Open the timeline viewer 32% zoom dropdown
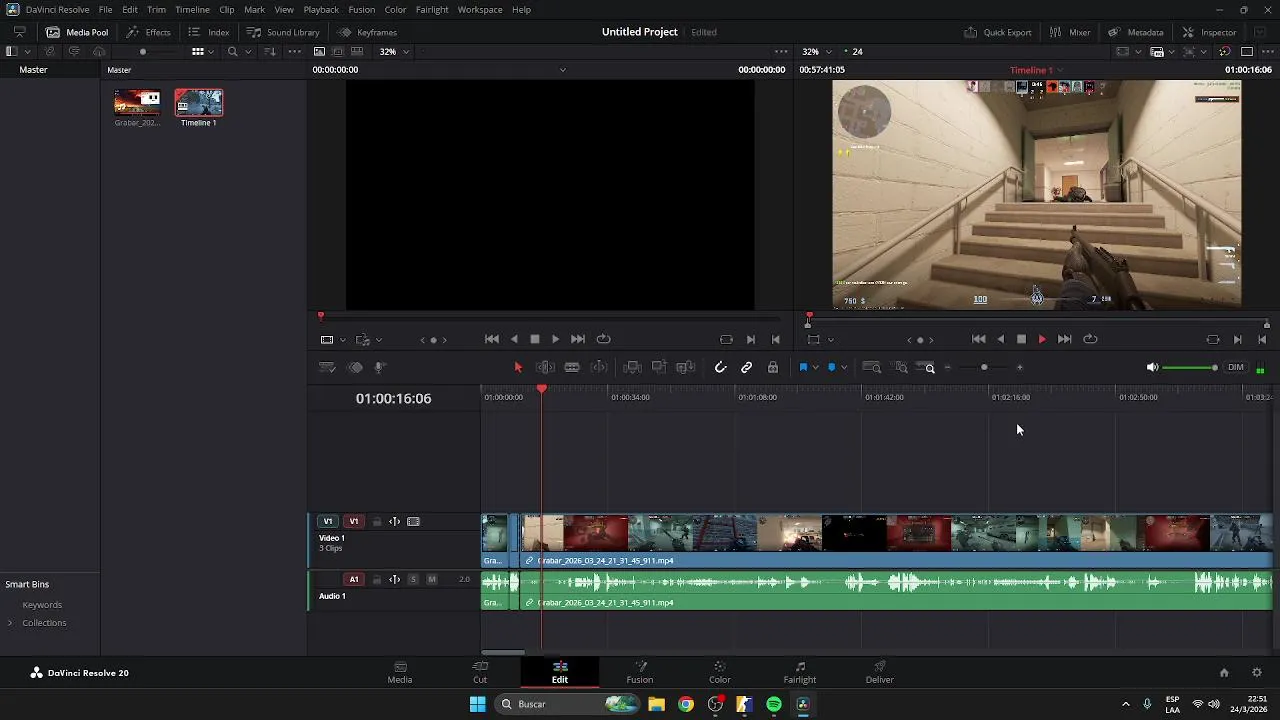The height and width of the screenshot is (720, 1280). 816,52
